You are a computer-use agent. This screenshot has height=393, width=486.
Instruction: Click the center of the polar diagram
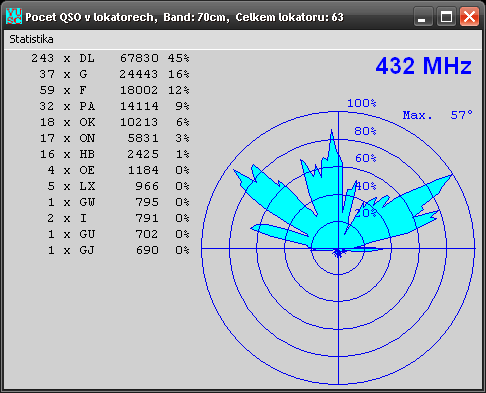338,248
